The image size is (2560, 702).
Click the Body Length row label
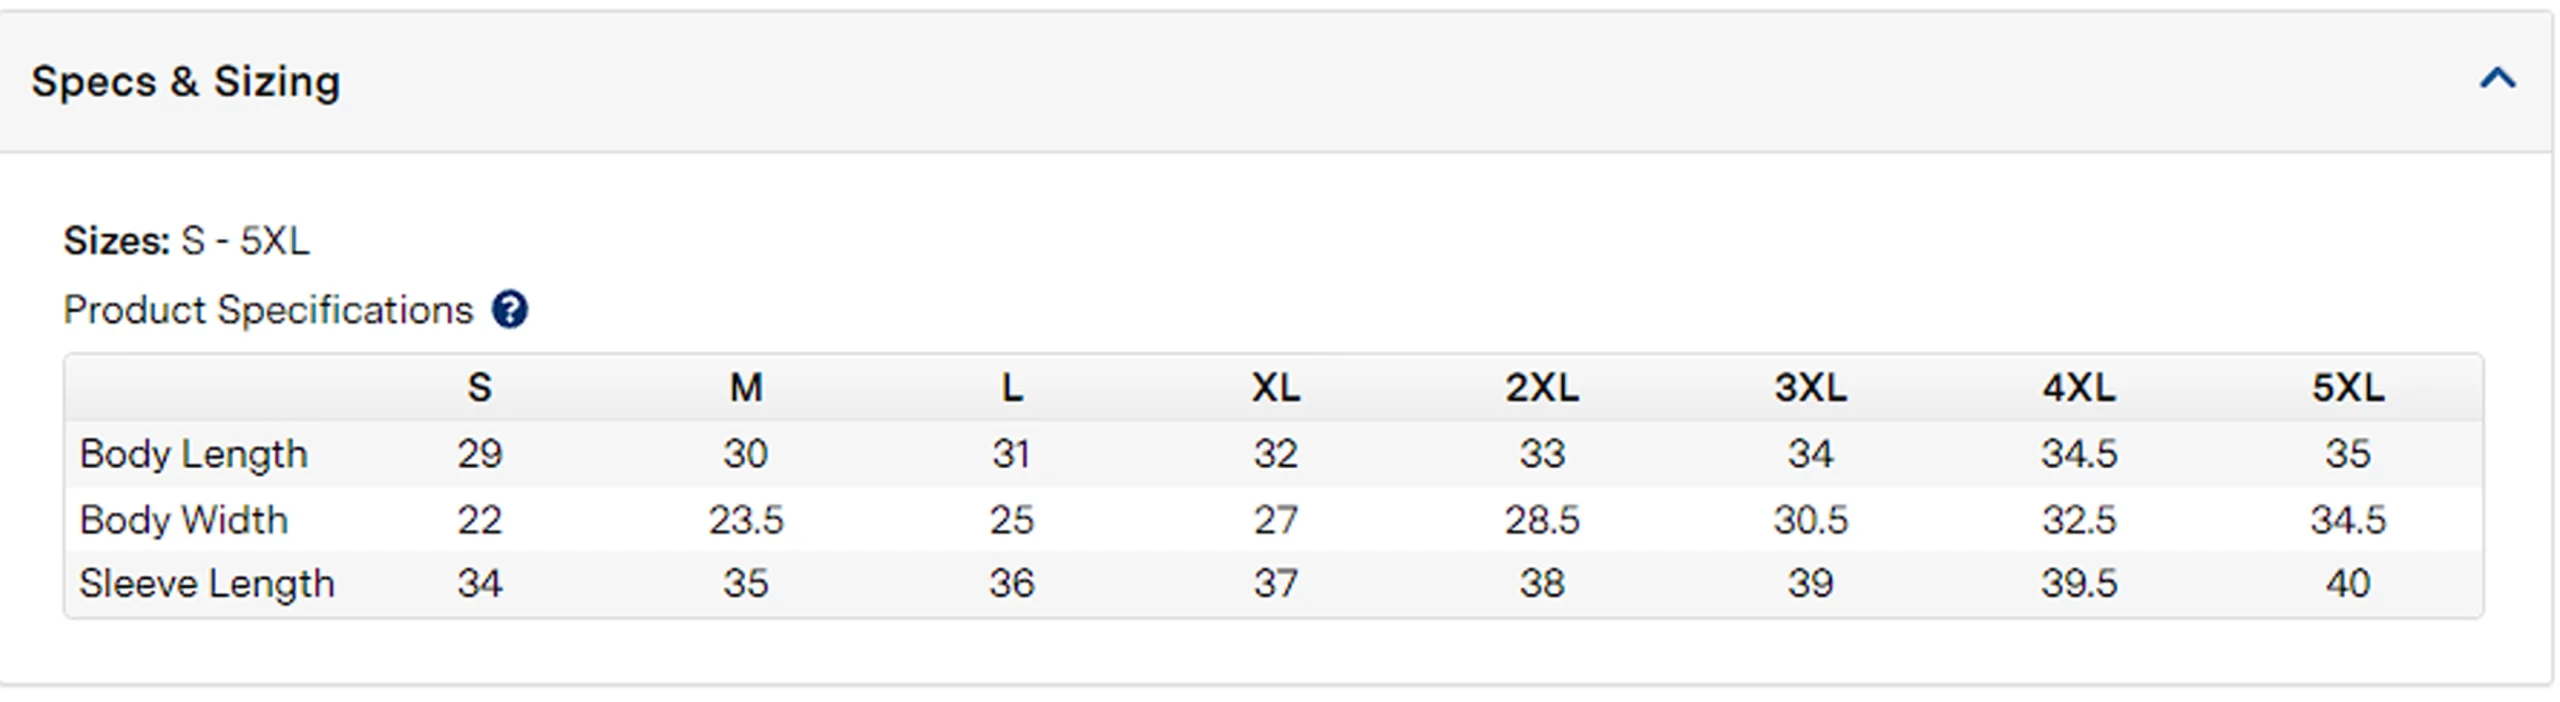click(194, 454)
